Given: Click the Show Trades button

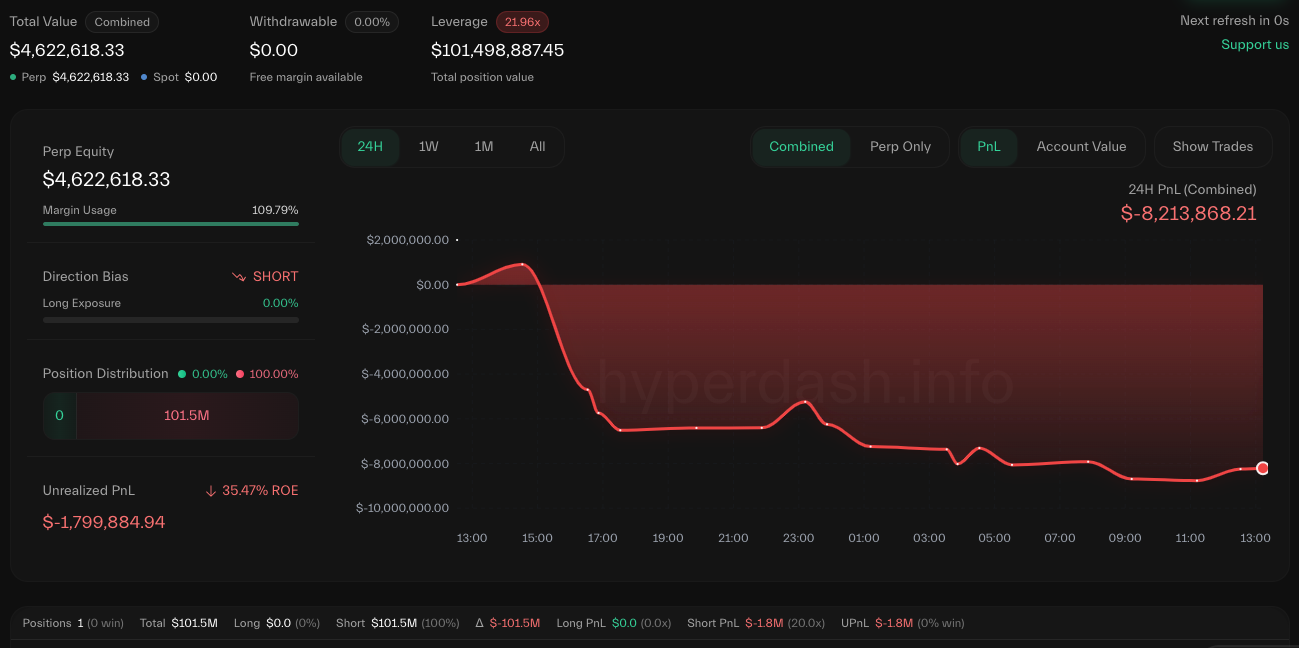Looking at the screenshot, I should coord(1213,147).
